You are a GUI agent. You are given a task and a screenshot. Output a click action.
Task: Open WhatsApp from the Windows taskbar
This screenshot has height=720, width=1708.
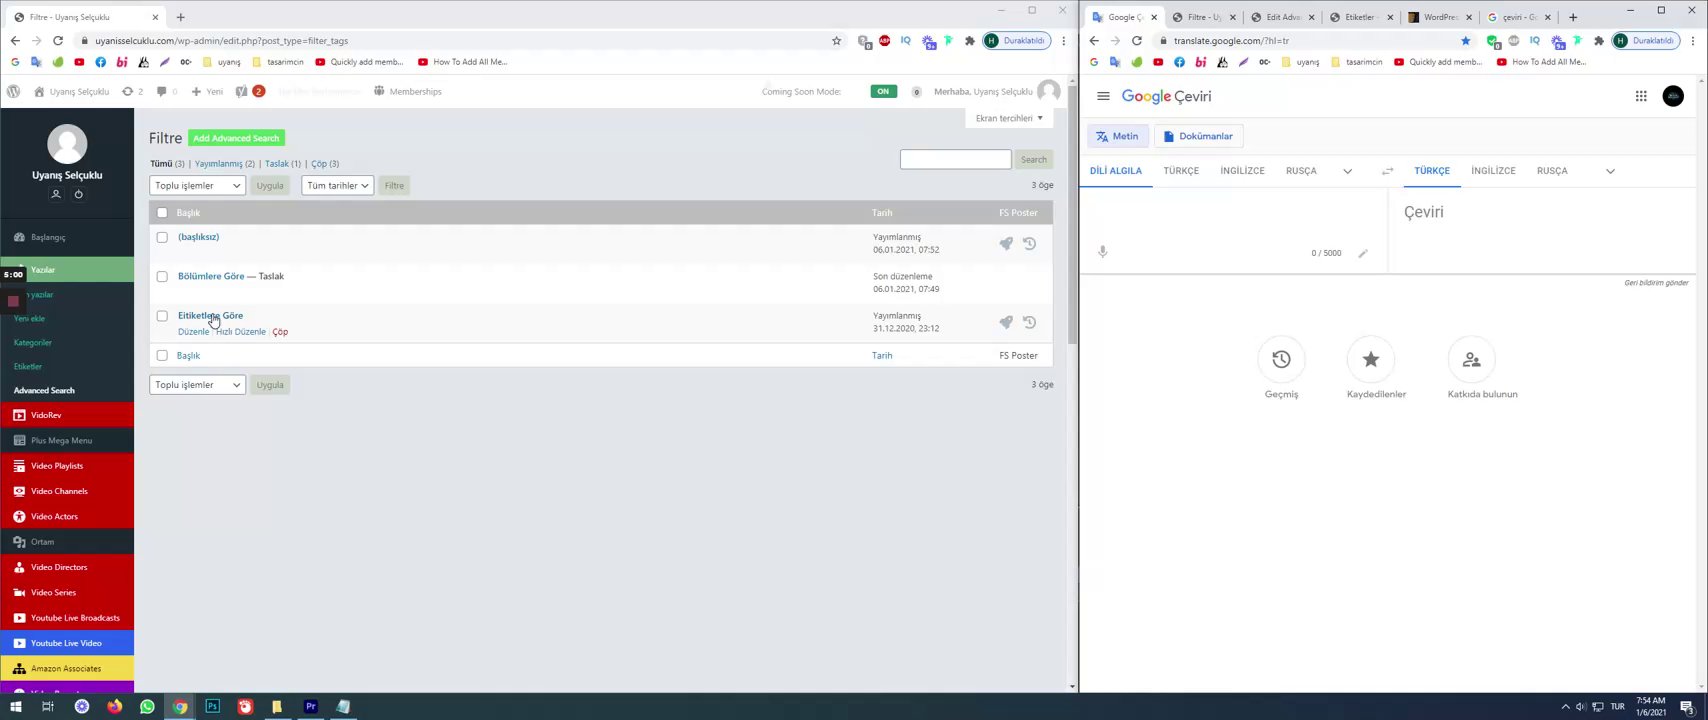147,707
